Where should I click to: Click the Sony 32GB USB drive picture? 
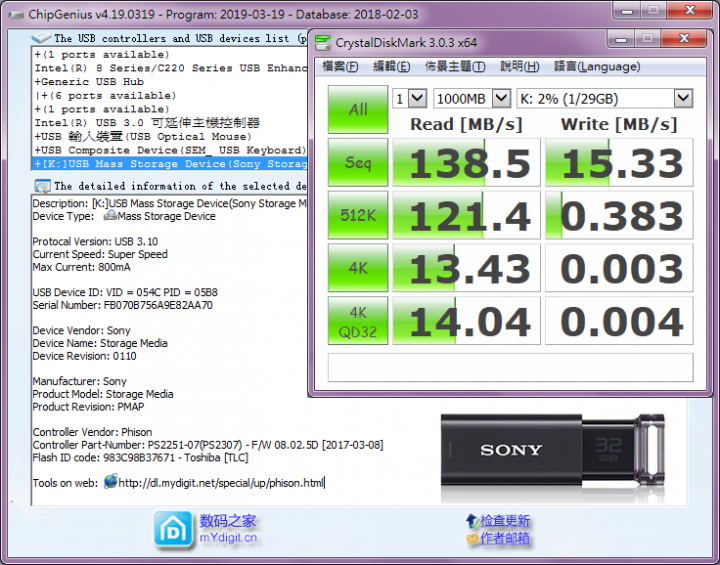pyautogui.click(x=553, y=450)
